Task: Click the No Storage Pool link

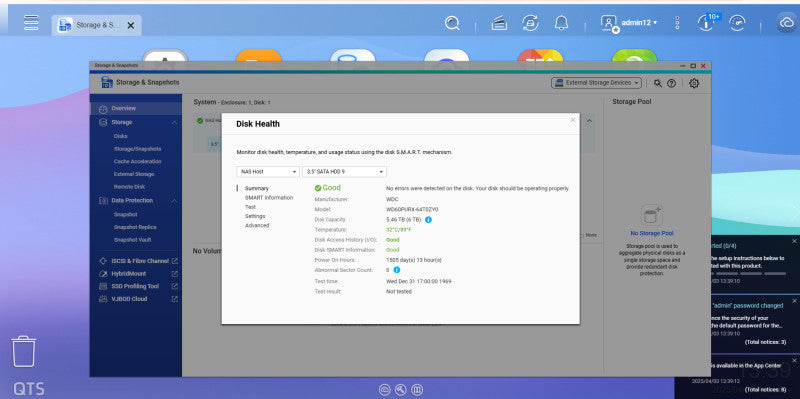Action: point(652,233)
